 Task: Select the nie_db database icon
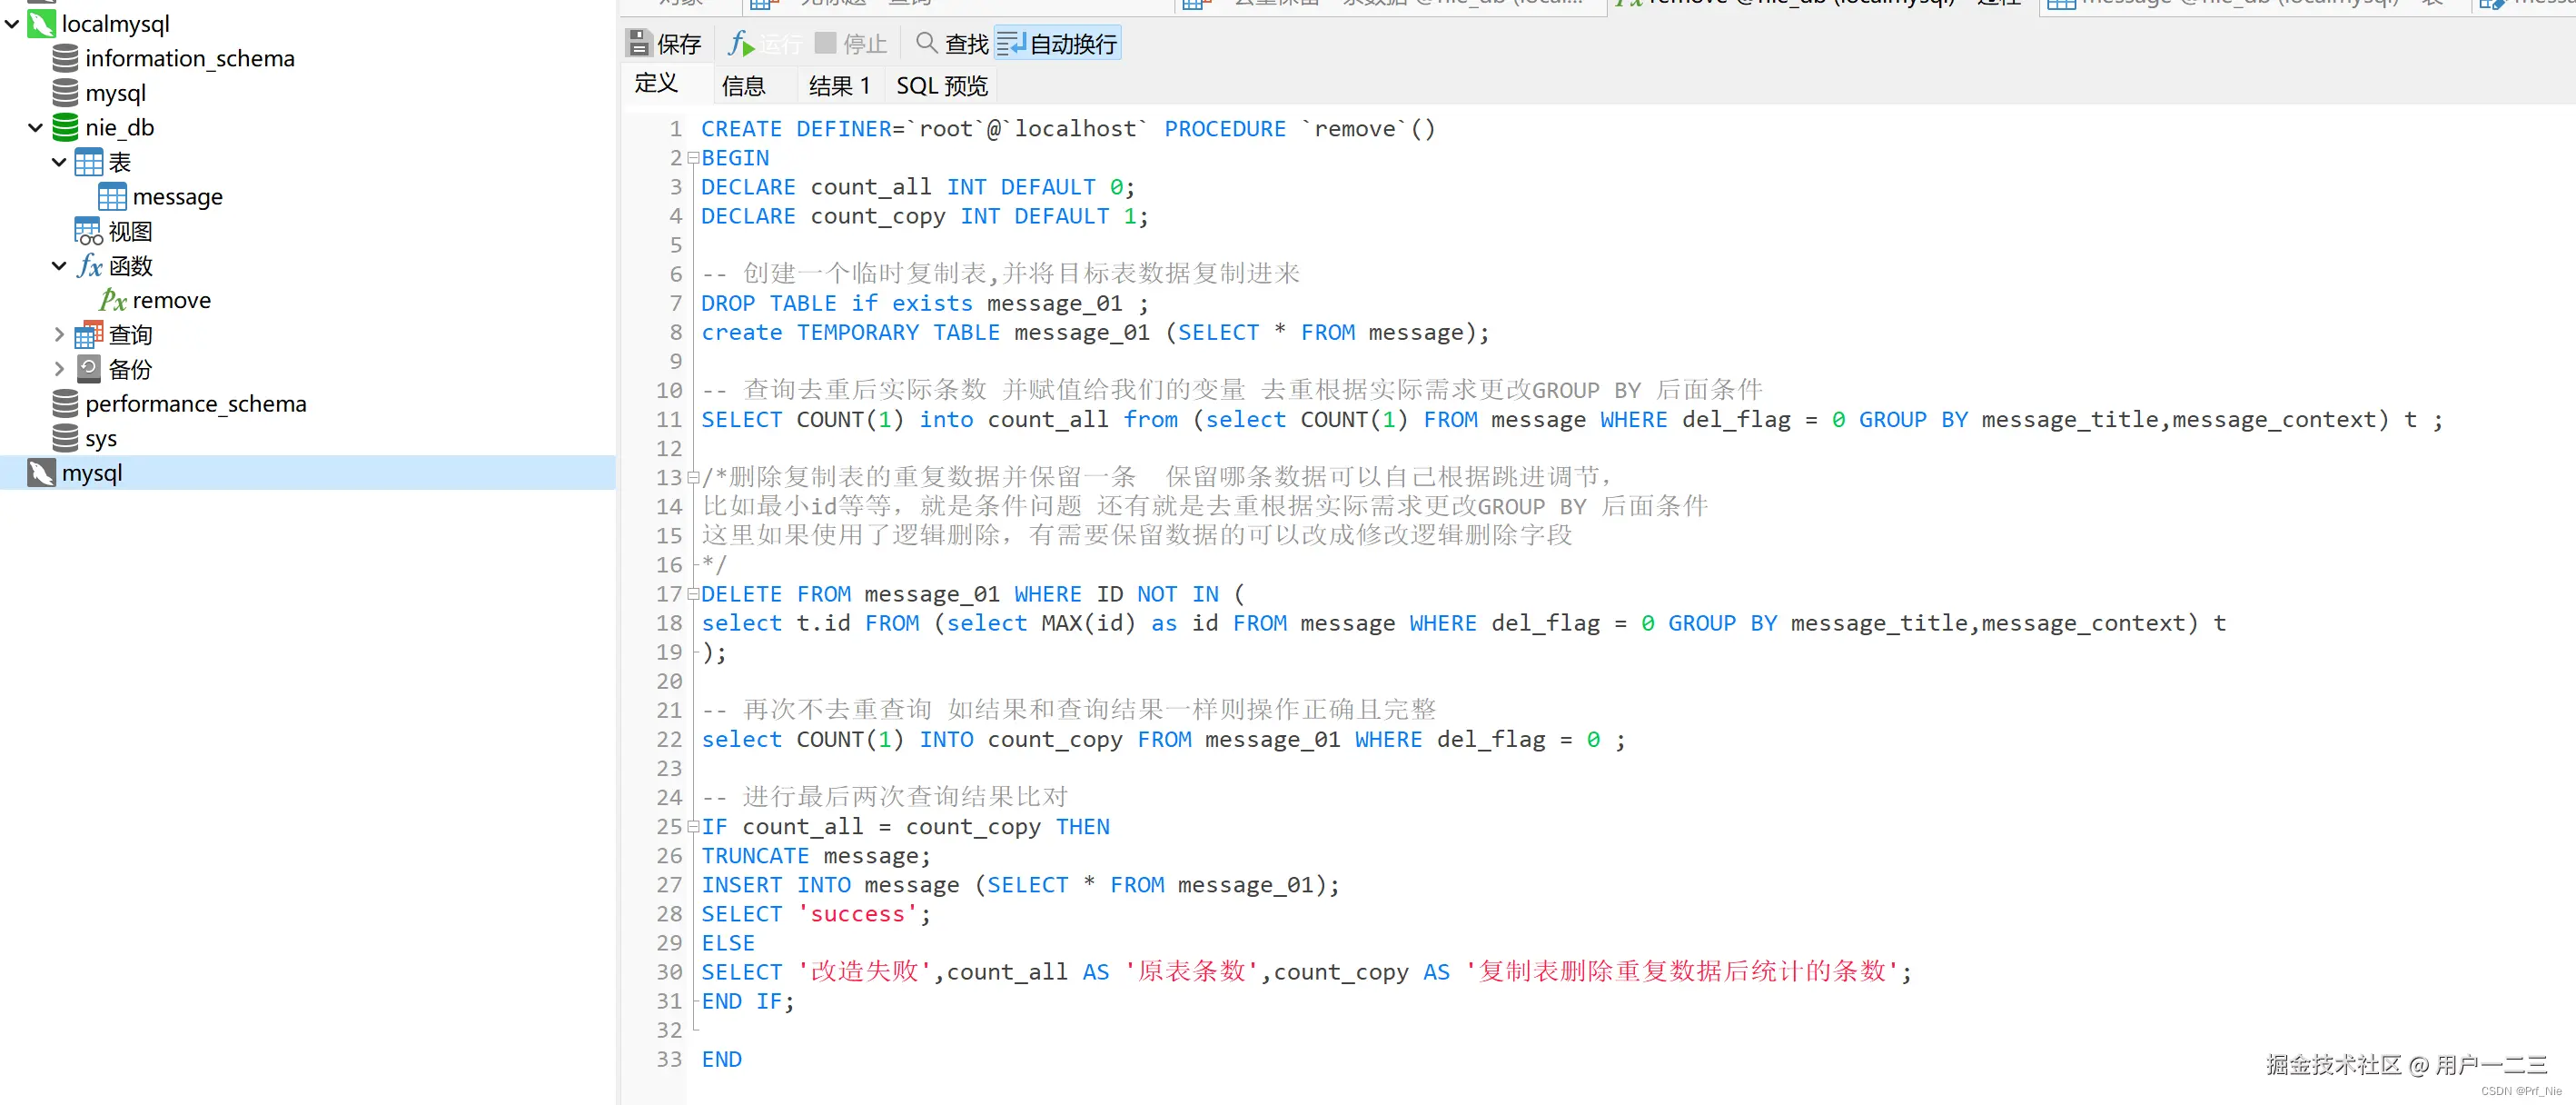coord(65,127)
